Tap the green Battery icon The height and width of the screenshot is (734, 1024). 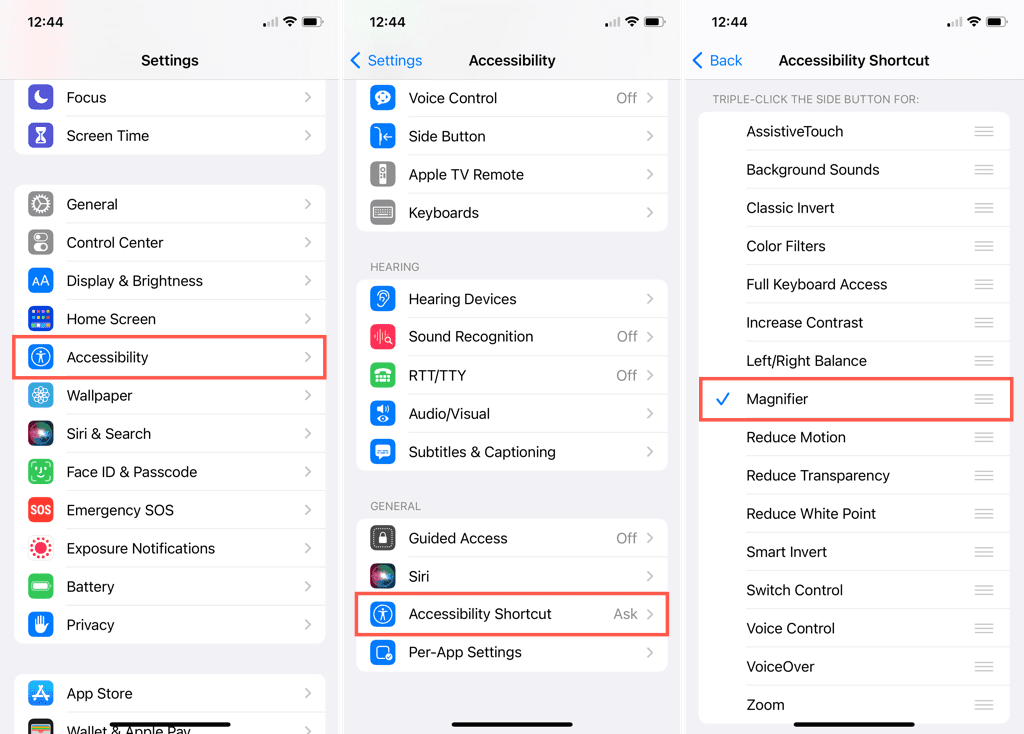click(40, 586)
